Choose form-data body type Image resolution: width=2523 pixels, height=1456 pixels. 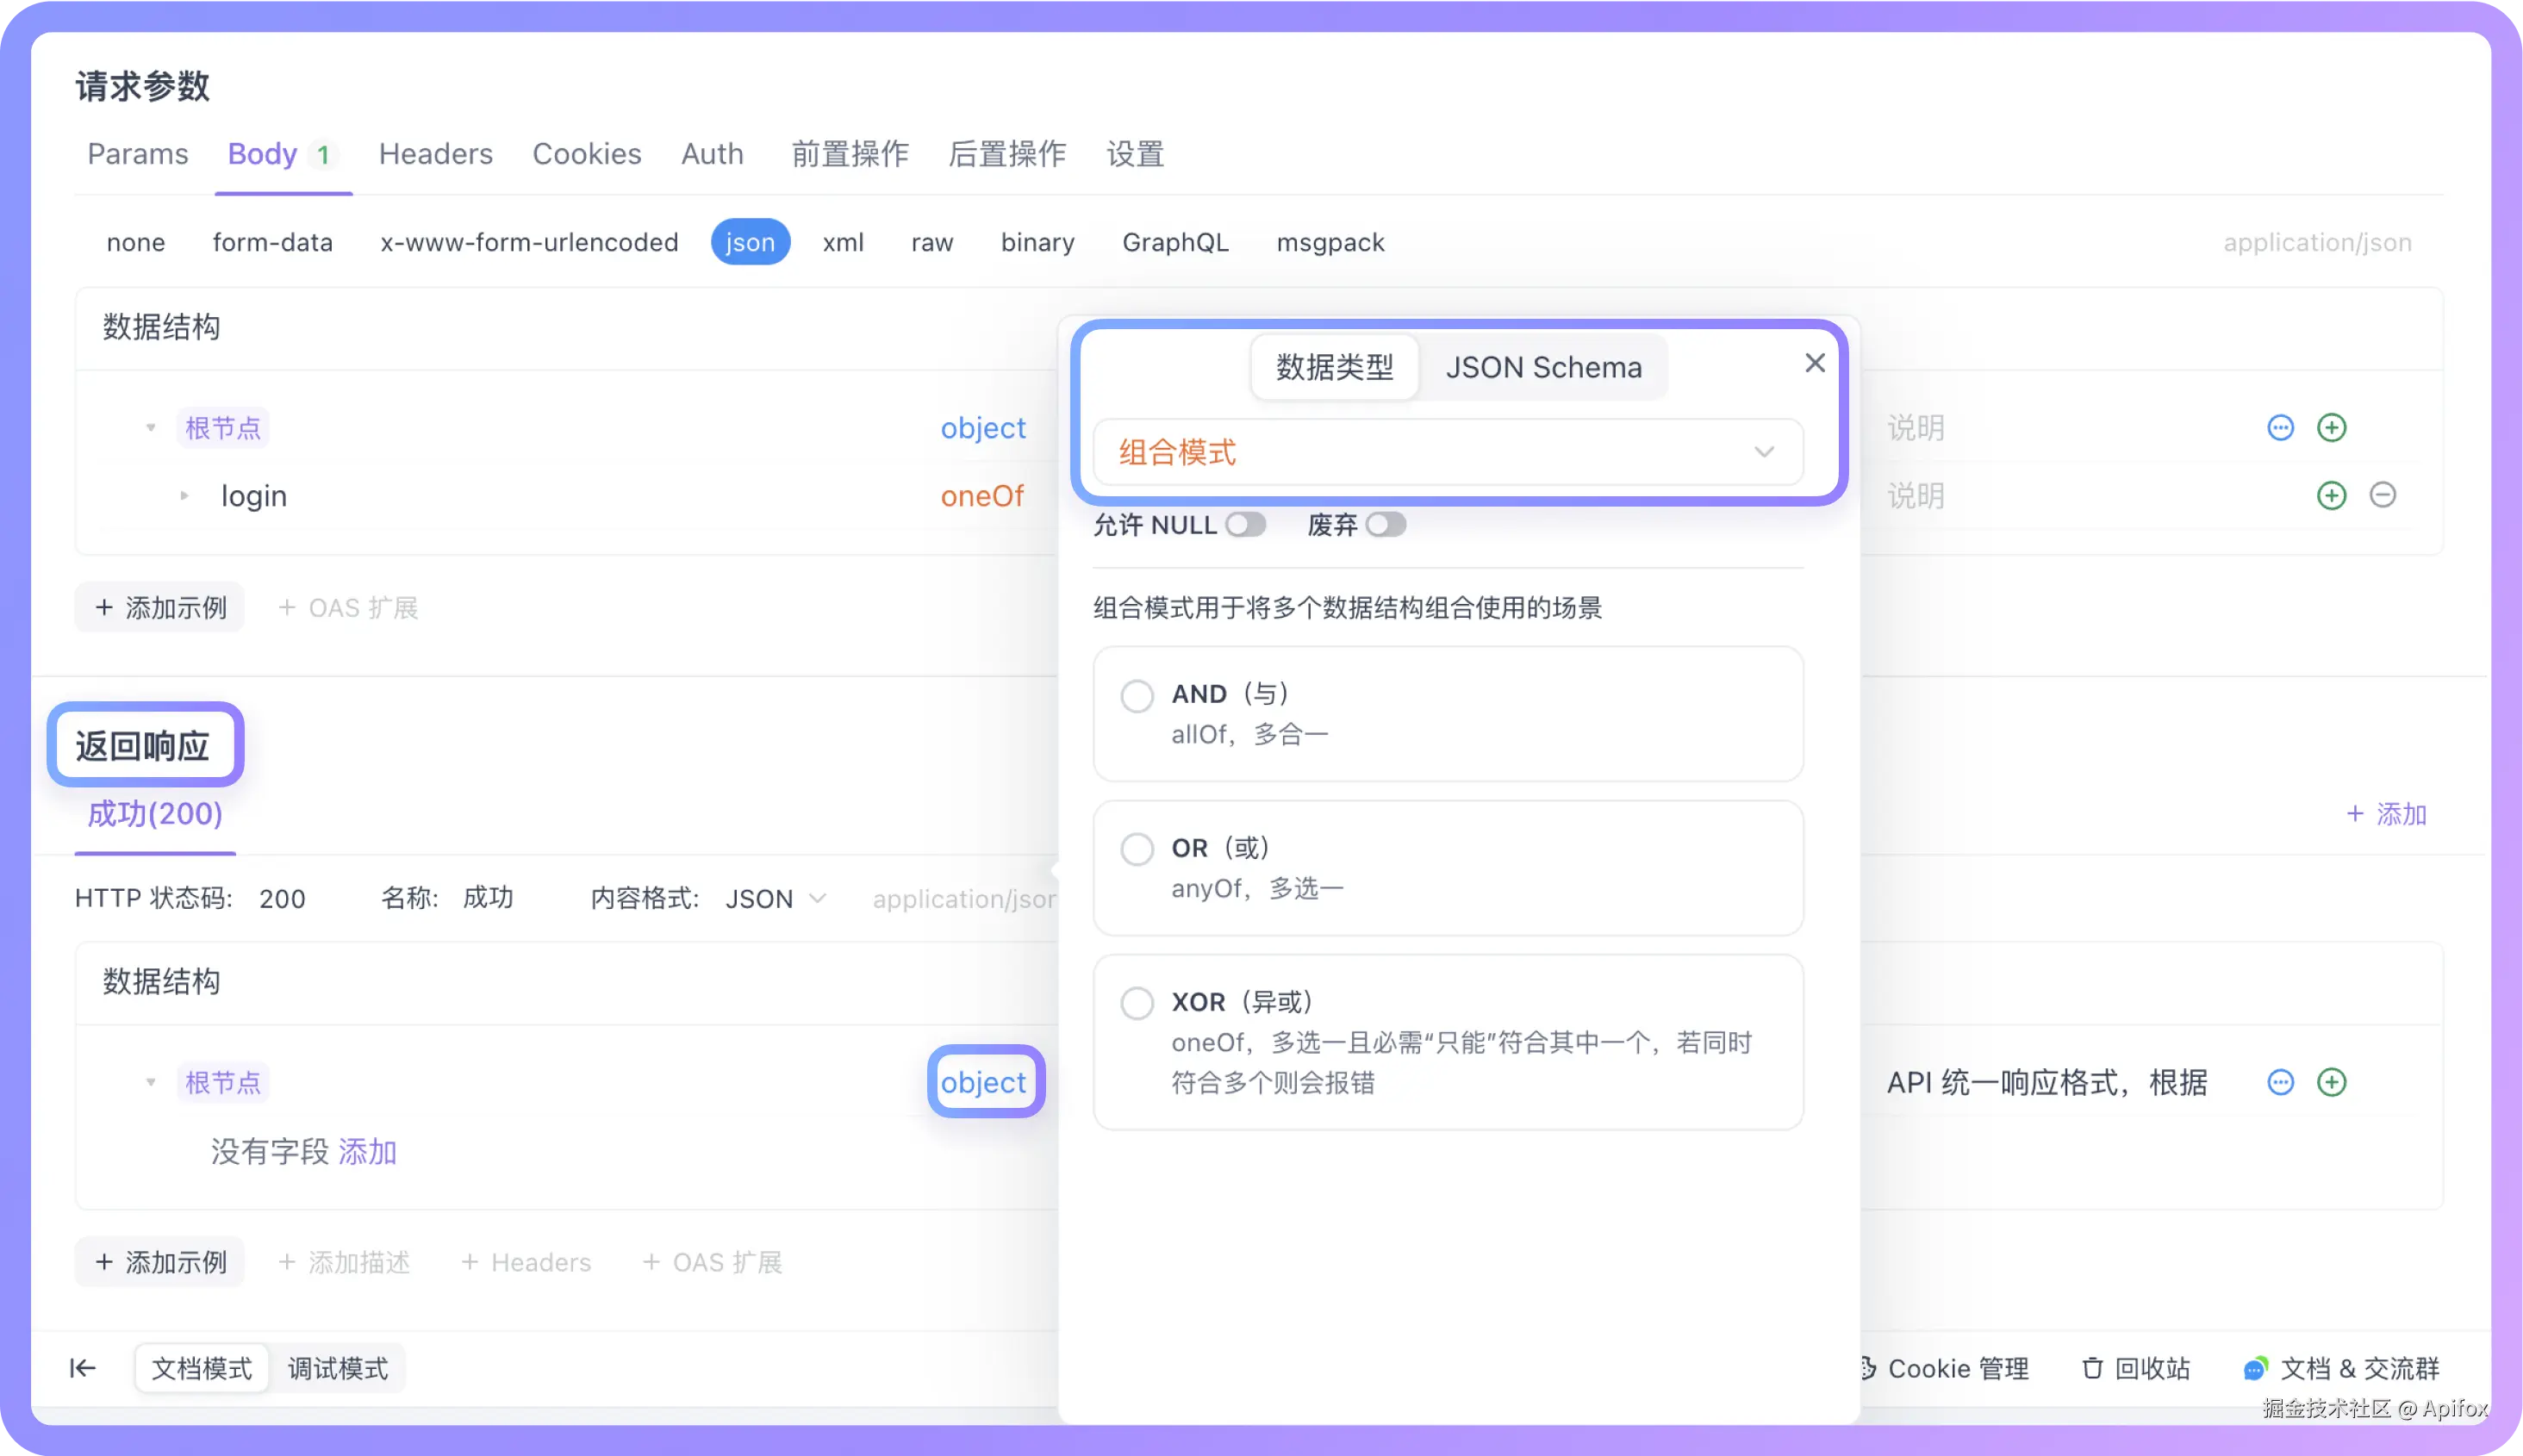(x=272, y=242)
